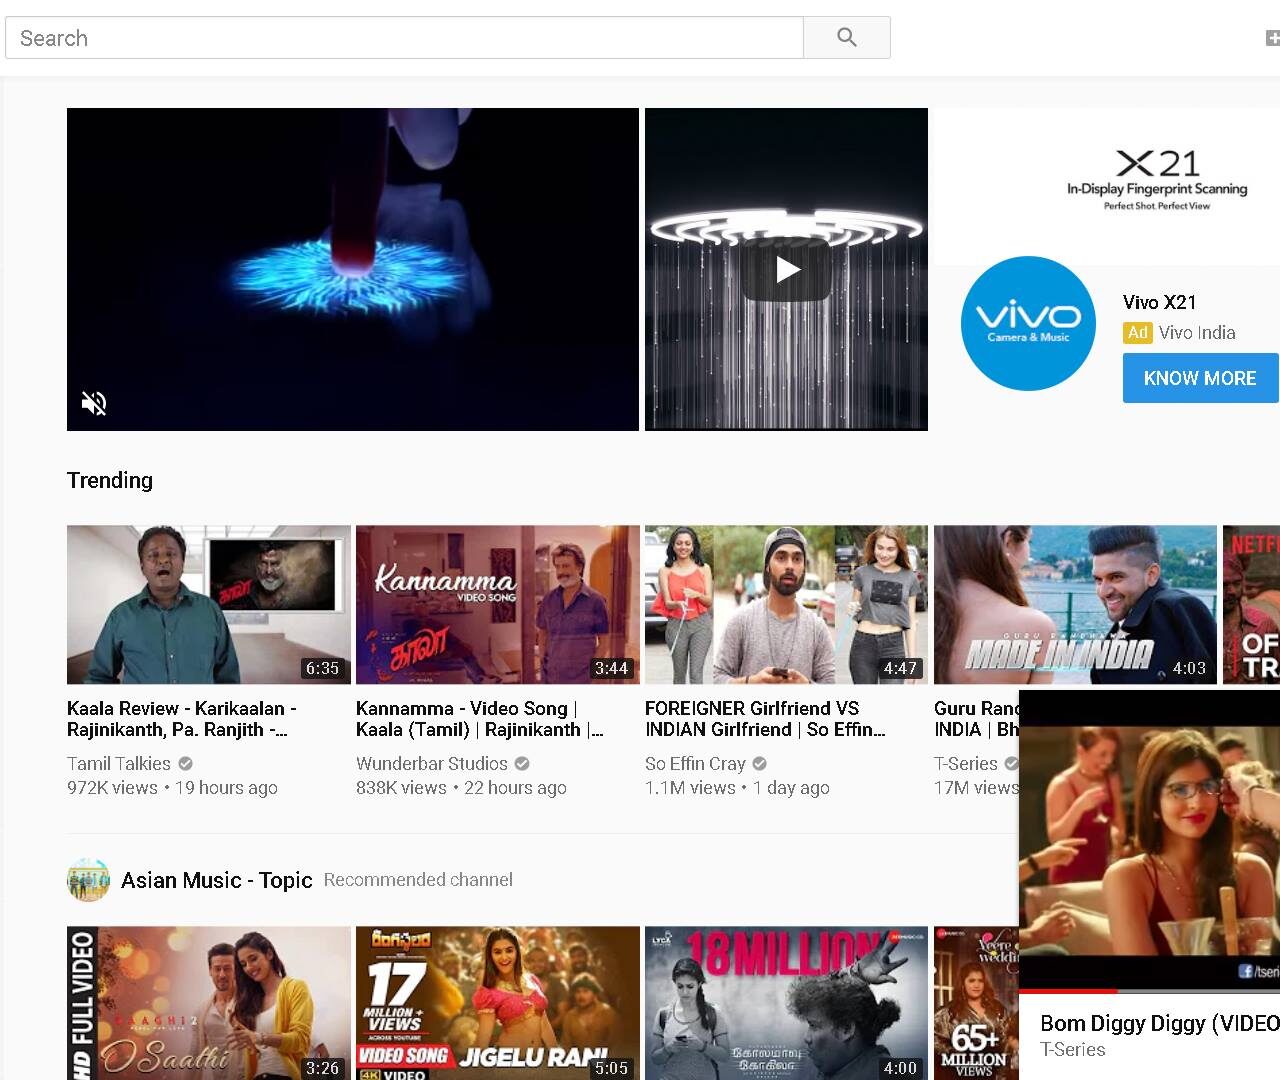Unmute the Vivo ad video
The width and height of the screenshot is (1280, 1080).
click(x=94, y=403)
